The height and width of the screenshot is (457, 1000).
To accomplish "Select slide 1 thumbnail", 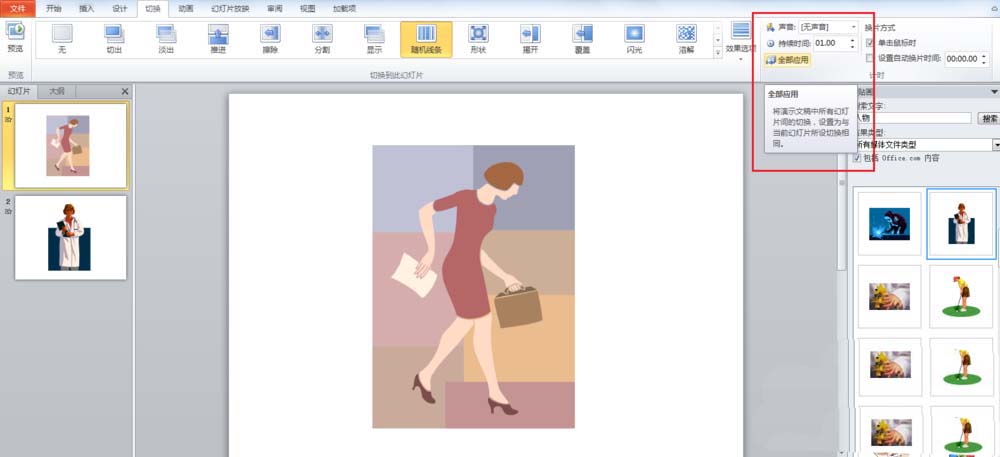I will coord(70,145).
